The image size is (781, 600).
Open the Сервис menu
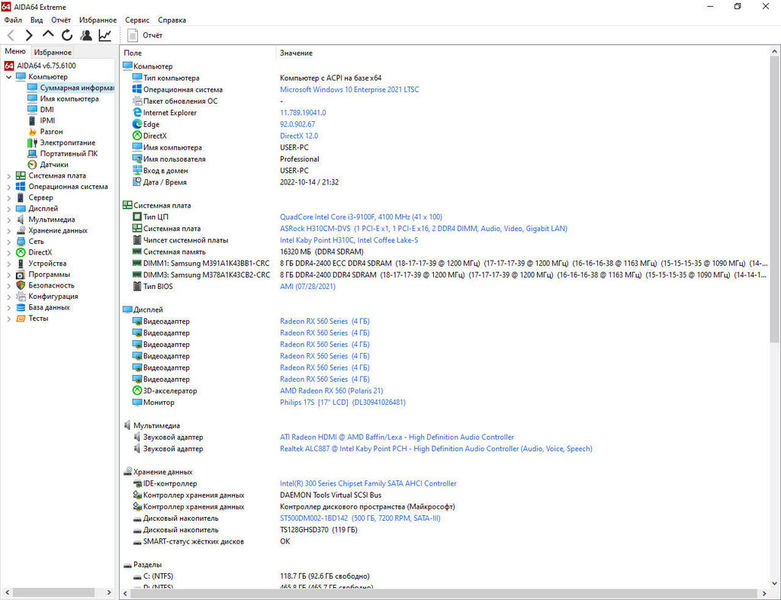point(137,20)
